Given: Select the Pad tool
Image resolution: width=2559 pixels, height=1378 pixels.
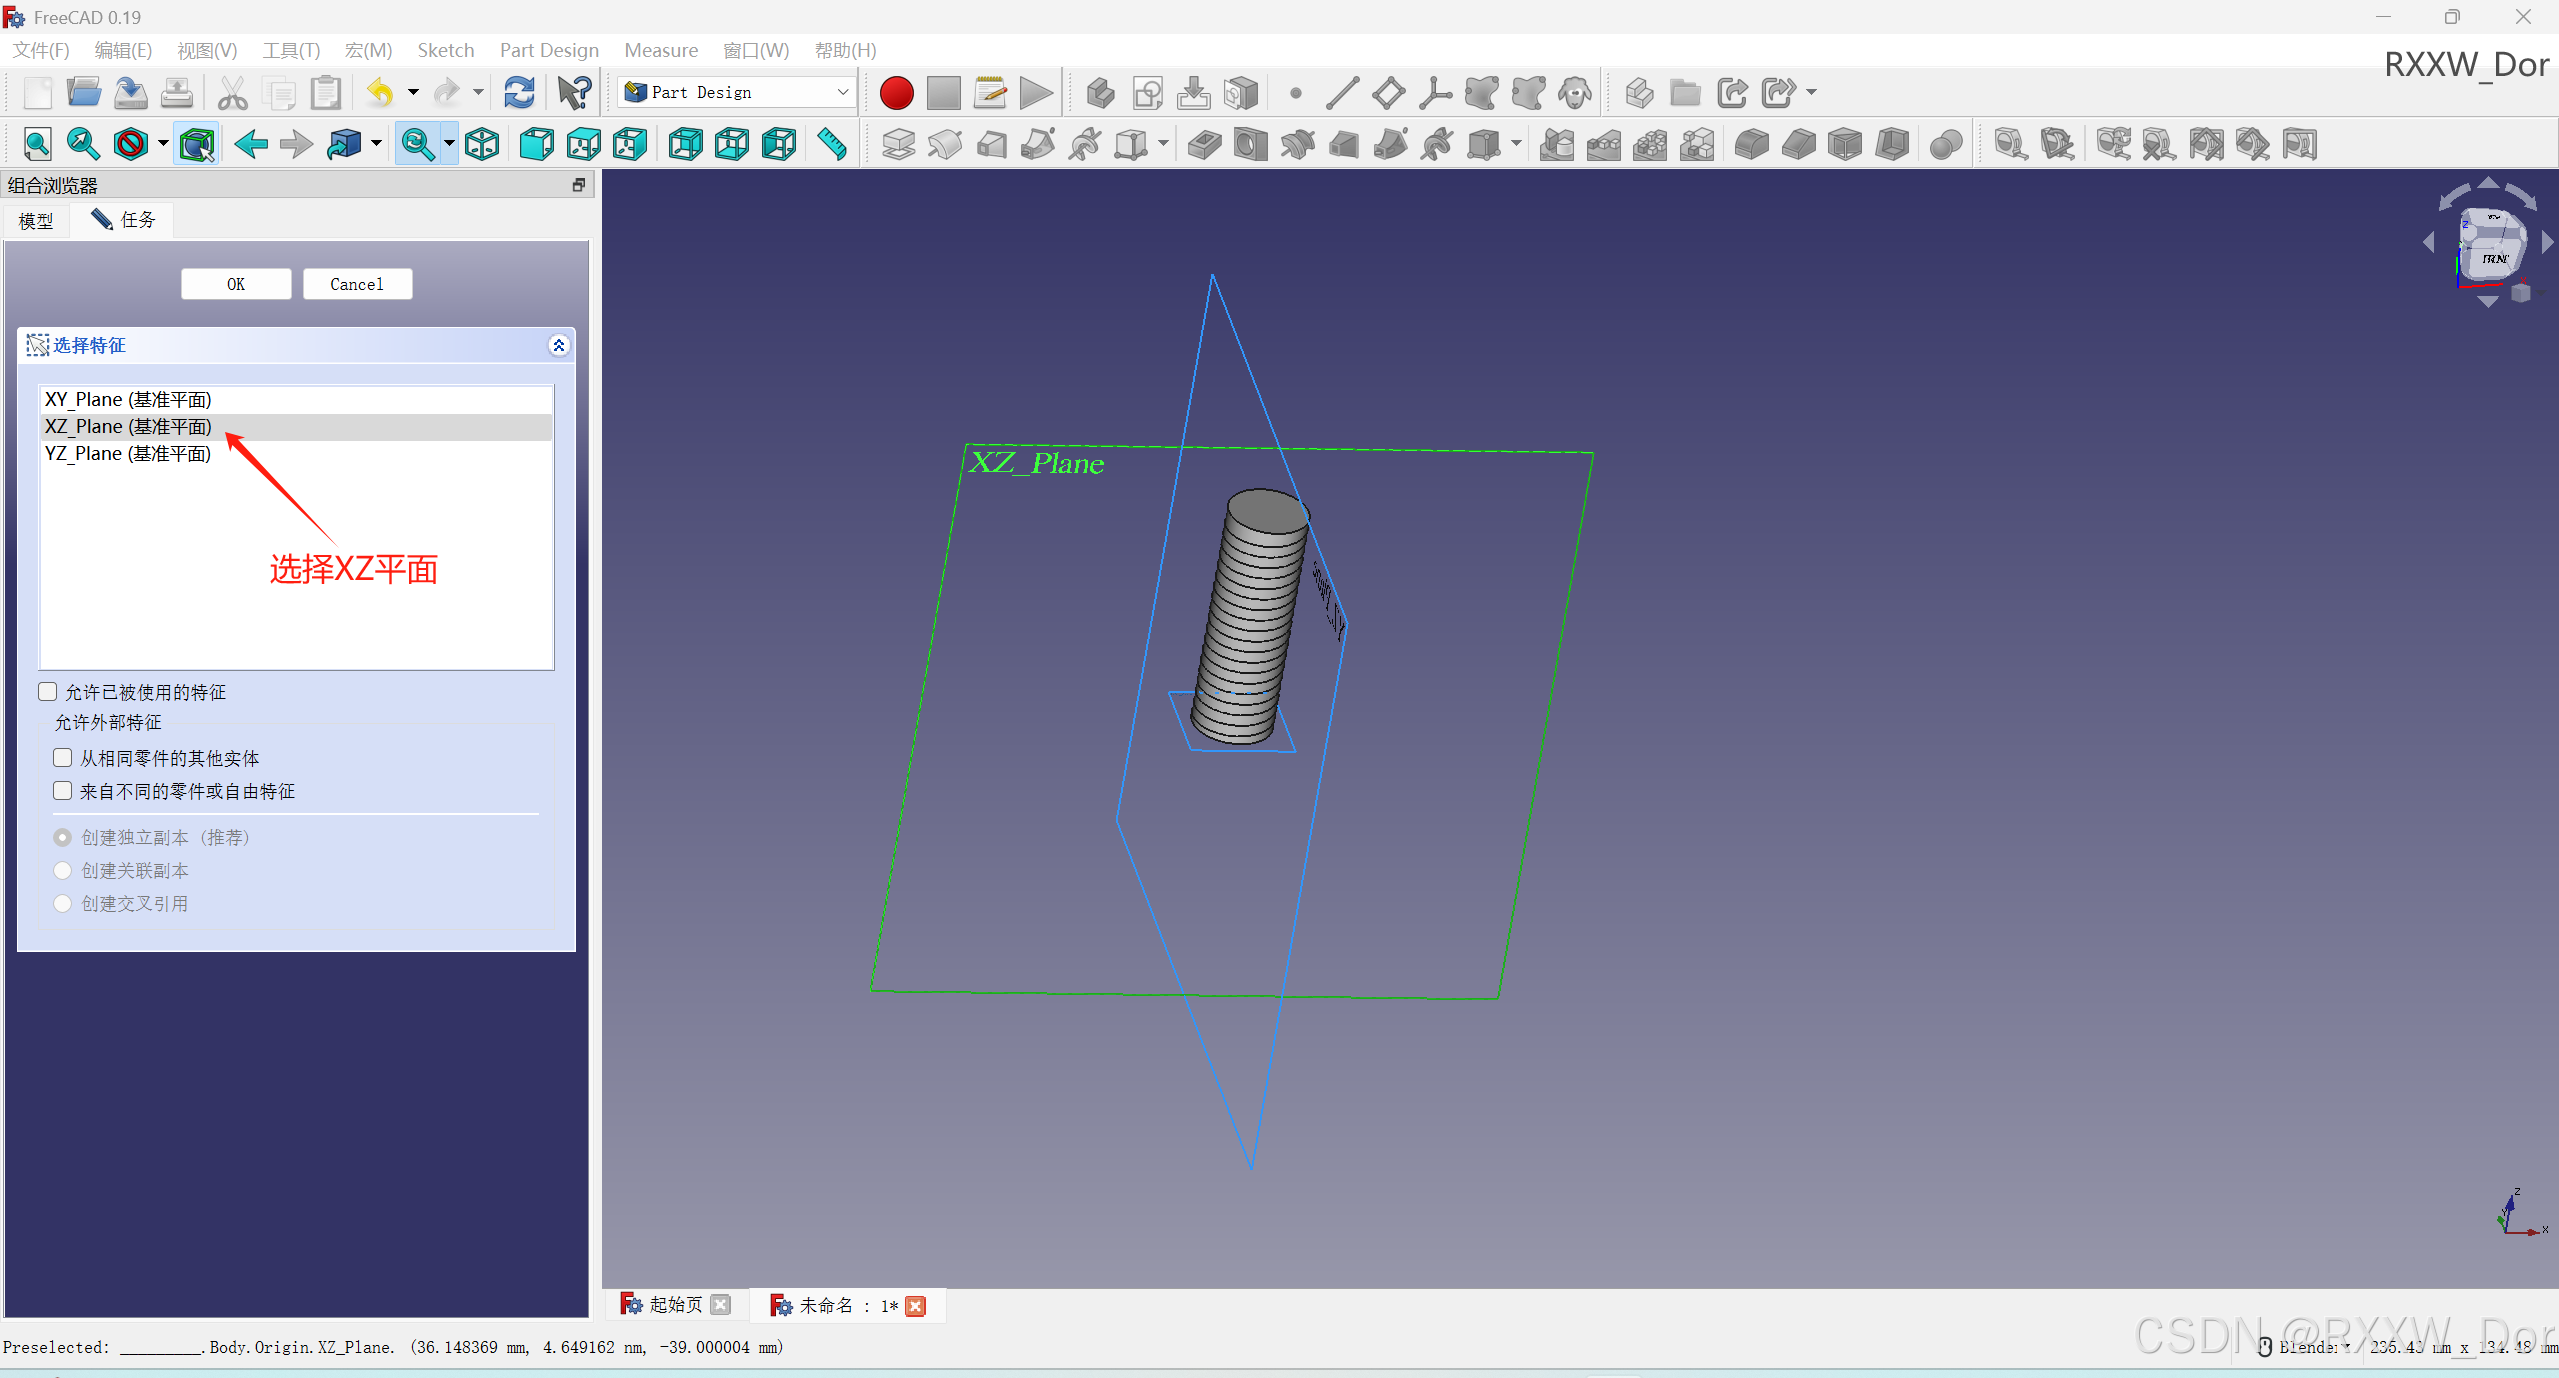Looking at the screenshot, I should point(897,144).
